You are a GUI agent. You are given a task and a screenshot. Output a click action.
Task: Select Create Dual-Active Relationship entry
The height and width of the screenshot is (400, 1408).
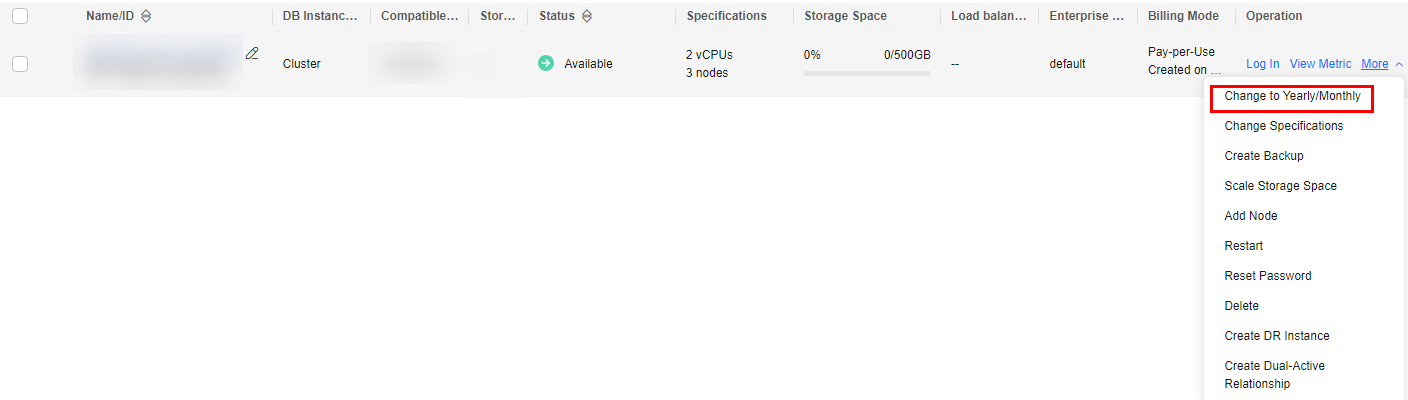click(1274, 375)
